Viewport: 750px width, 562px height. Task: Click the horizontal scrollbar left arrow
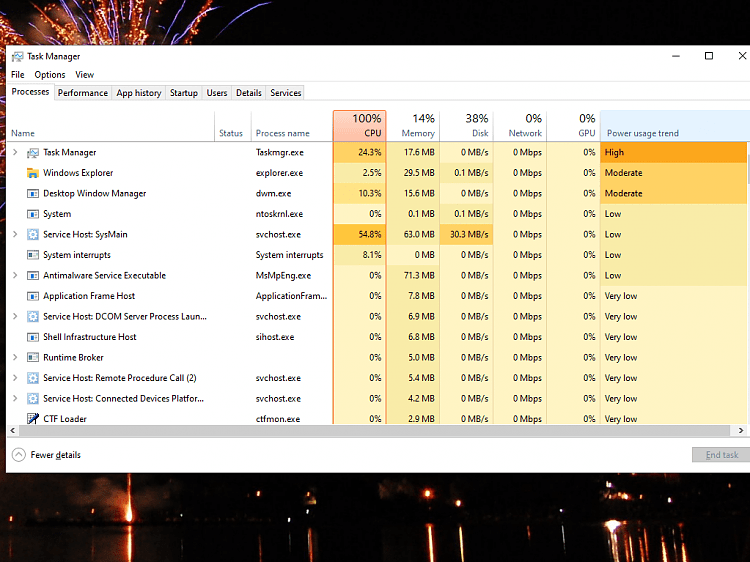tap(13, 430)
